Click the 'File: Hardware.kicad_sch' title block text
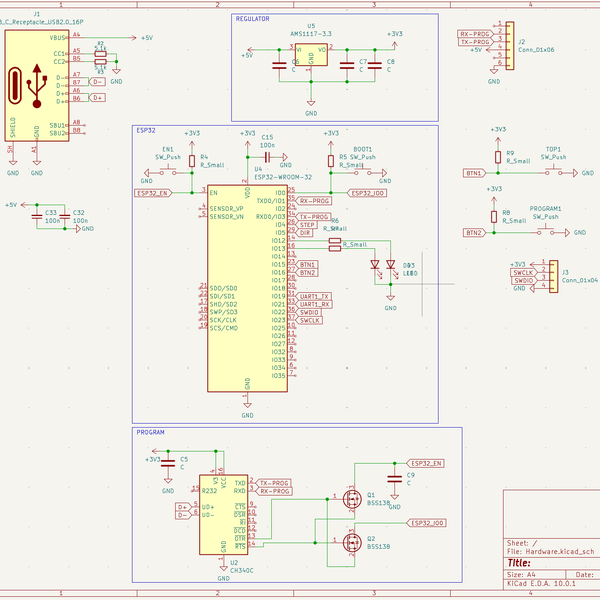Viewport: 600px width, 600px height. [x=551, y=551]
